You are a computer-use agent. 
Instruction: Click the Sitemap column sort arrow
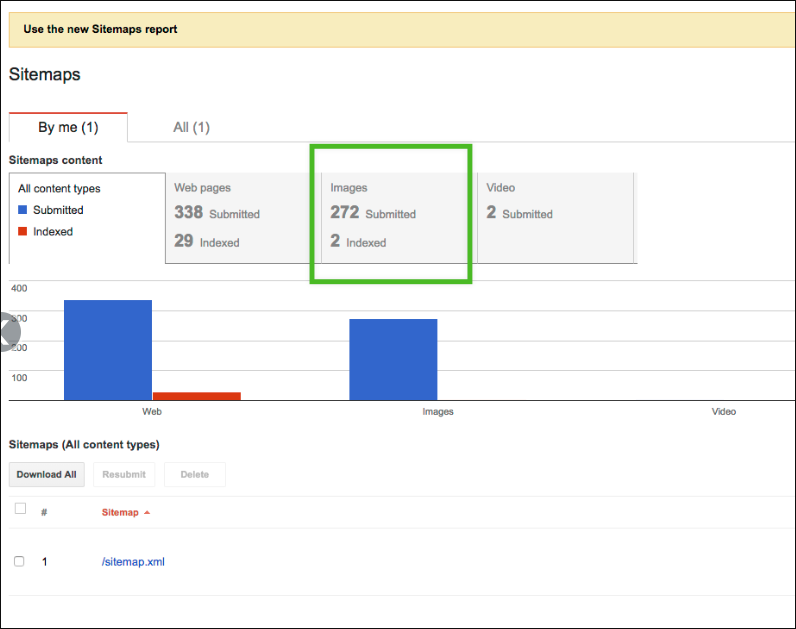pyautogui.click(x=148, y=513)
